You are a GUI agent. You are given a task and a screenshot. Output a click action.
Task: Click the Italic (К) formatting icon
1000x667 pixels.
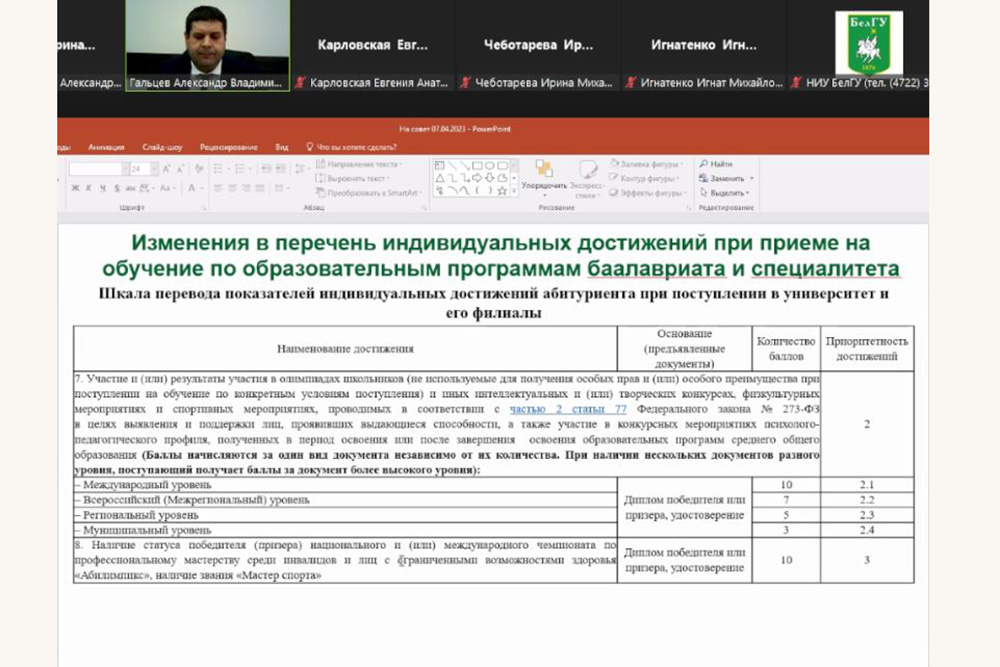pyautogui.click(x=88, y=188)
